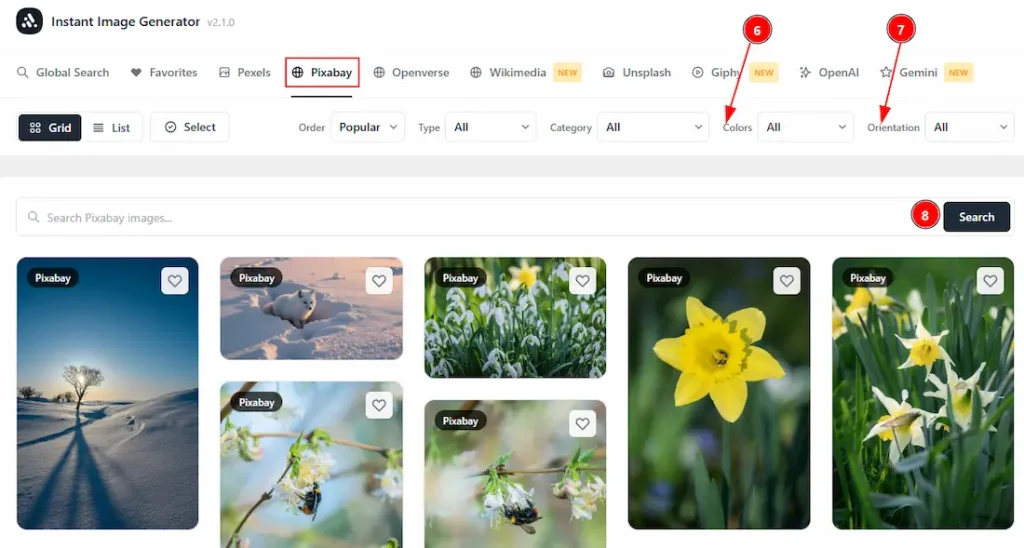Click the search icon inside the Pixabay search box
Viewport: 1024px width, 548px height.
click(33, 217)
